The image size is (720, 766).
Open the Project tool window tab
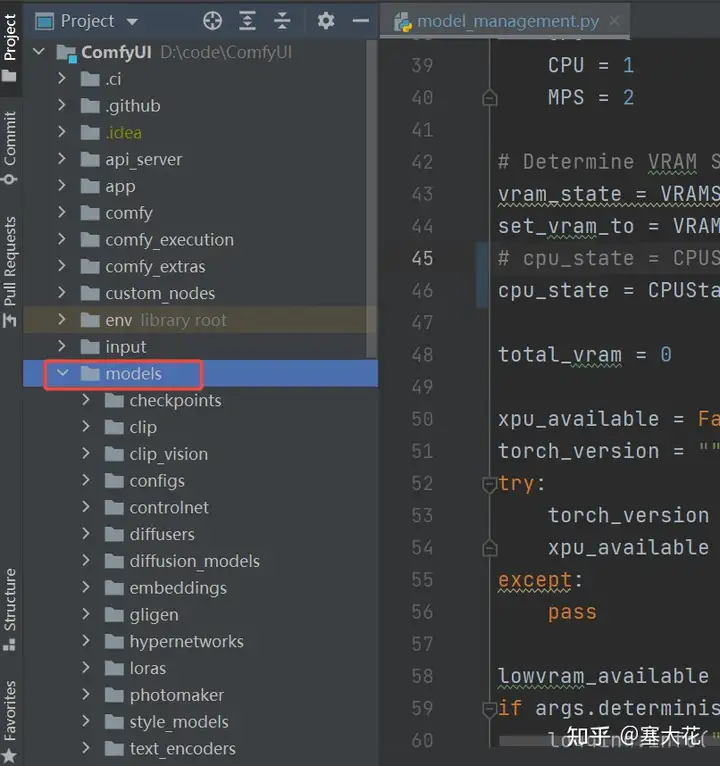pyautogui.click(x=10, y=48)
